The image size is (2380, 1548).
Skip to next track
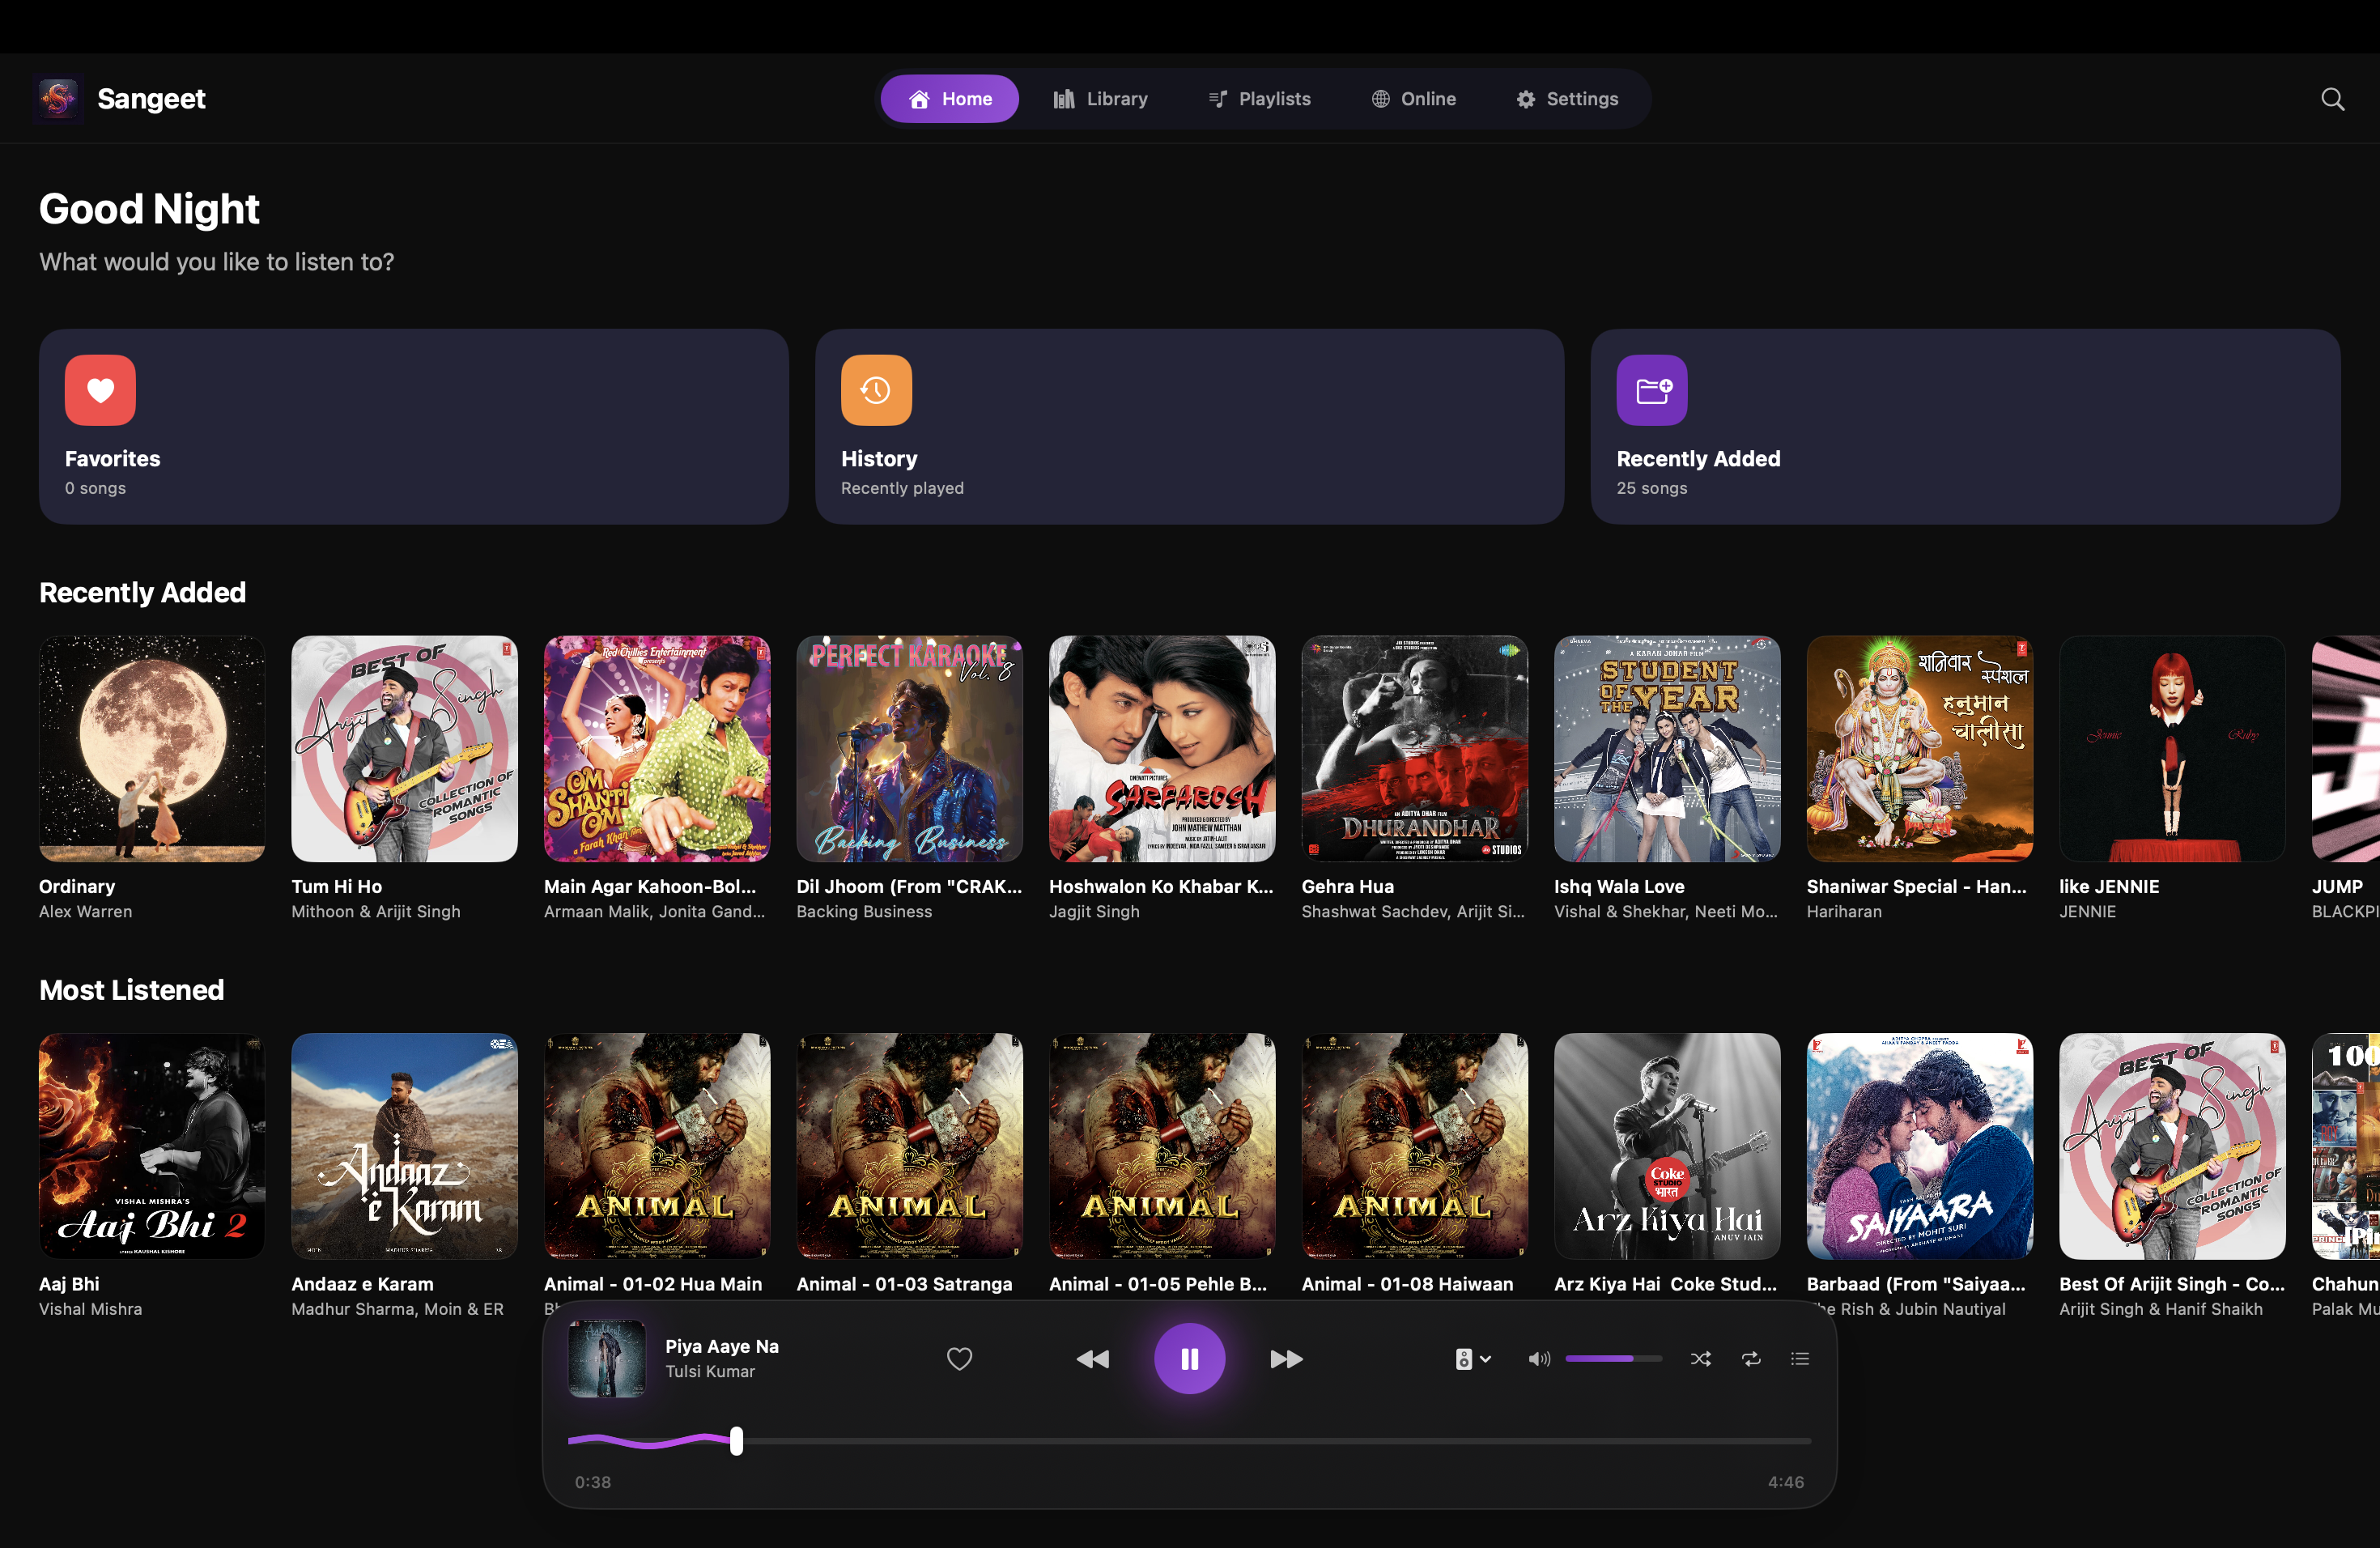[1286, 1359]
